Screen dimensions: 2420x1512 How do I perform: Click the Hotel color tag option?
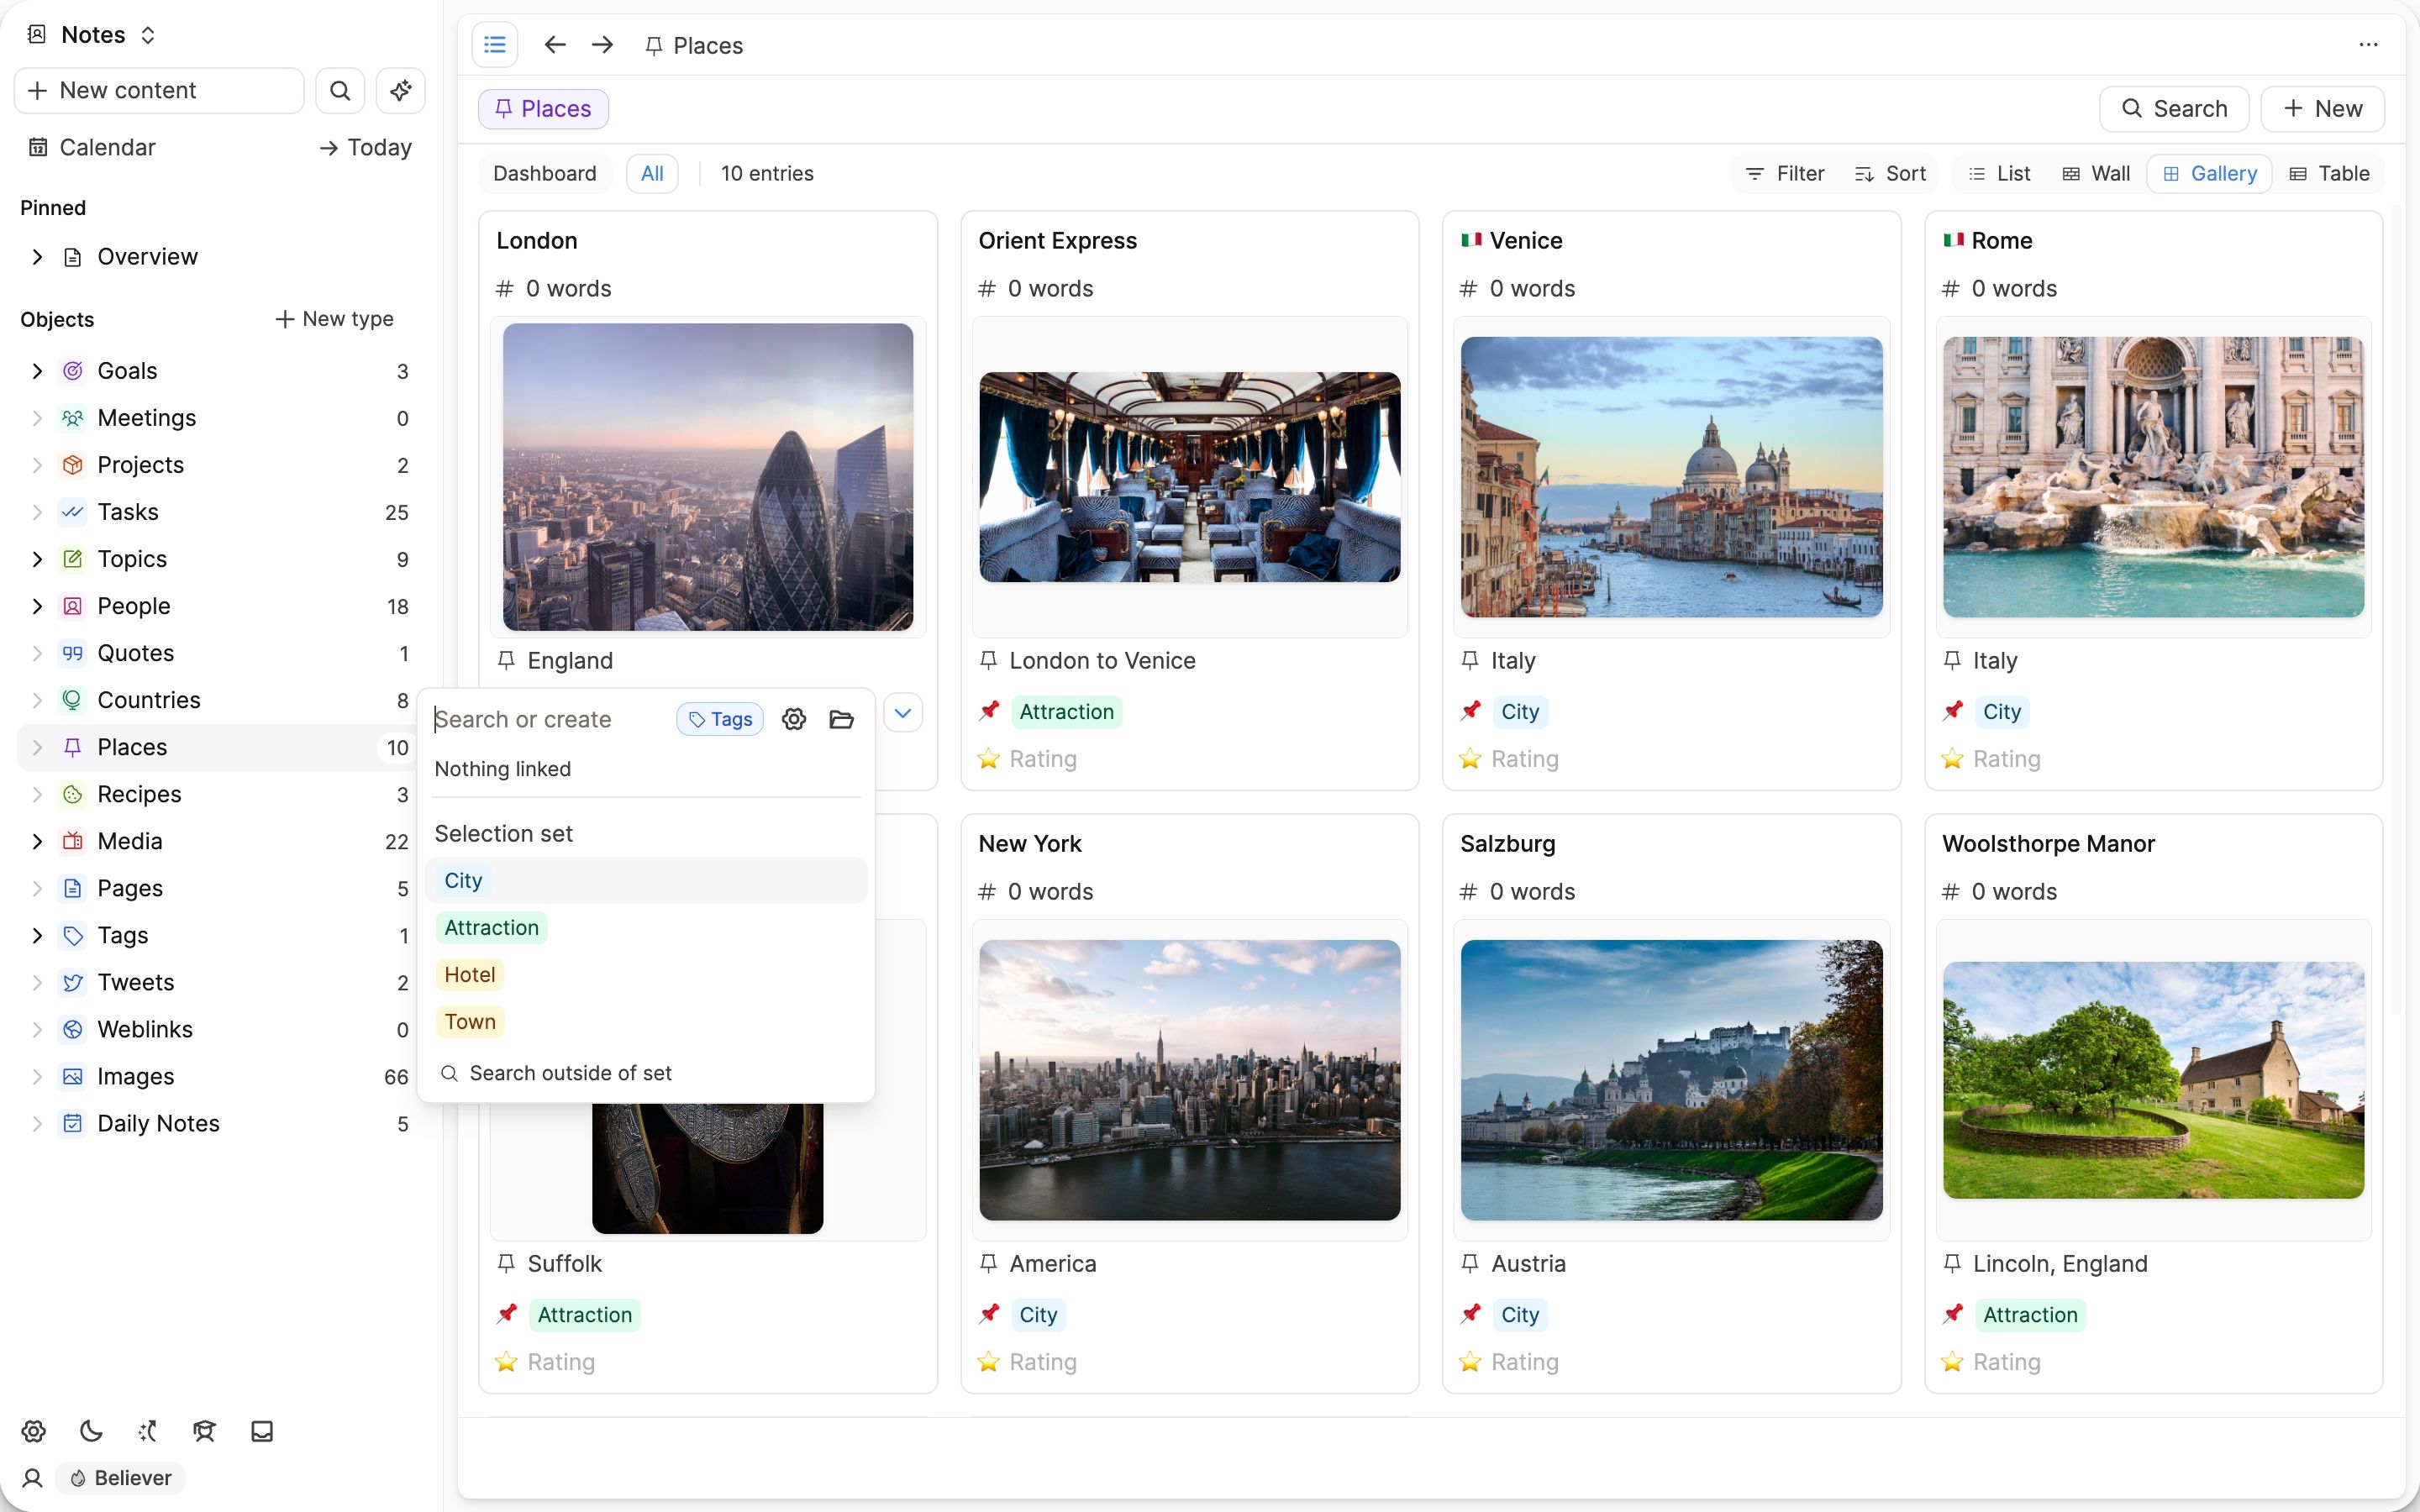click(469, 975)
